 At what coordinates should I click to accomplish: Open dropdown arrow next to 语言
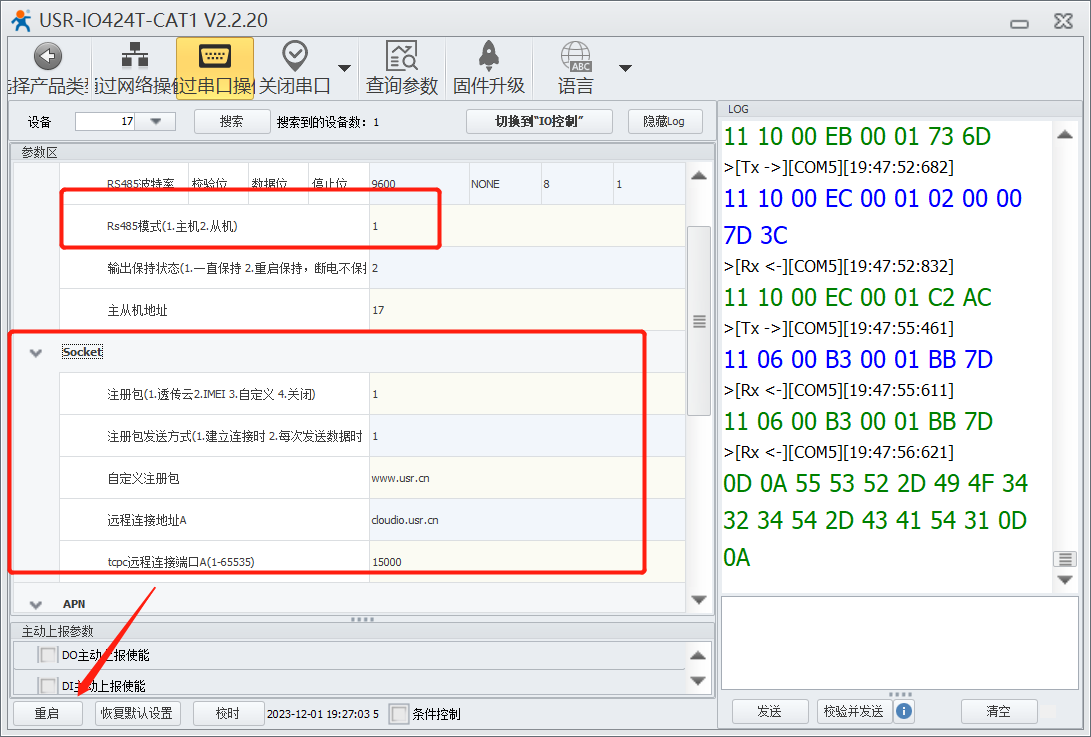pyautogui.click(x=625, y=68)
